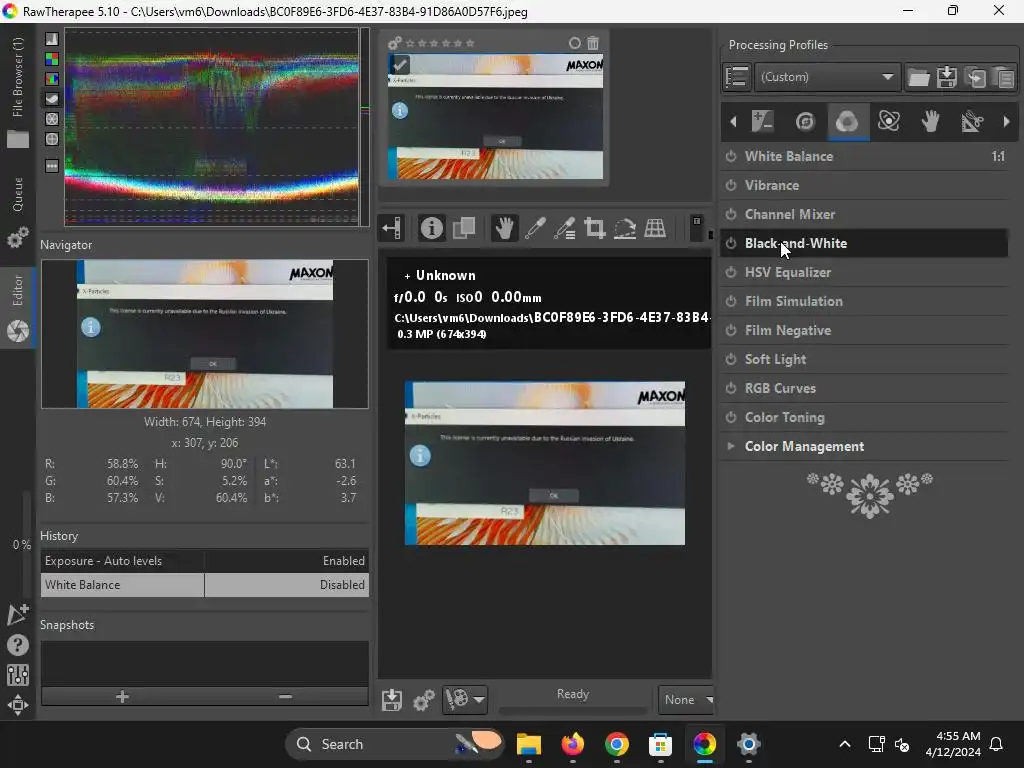Expand the Vibrance panel title
Viewport: 1024px width, 768px height.
pyautogui.click(x=772, y=185)
